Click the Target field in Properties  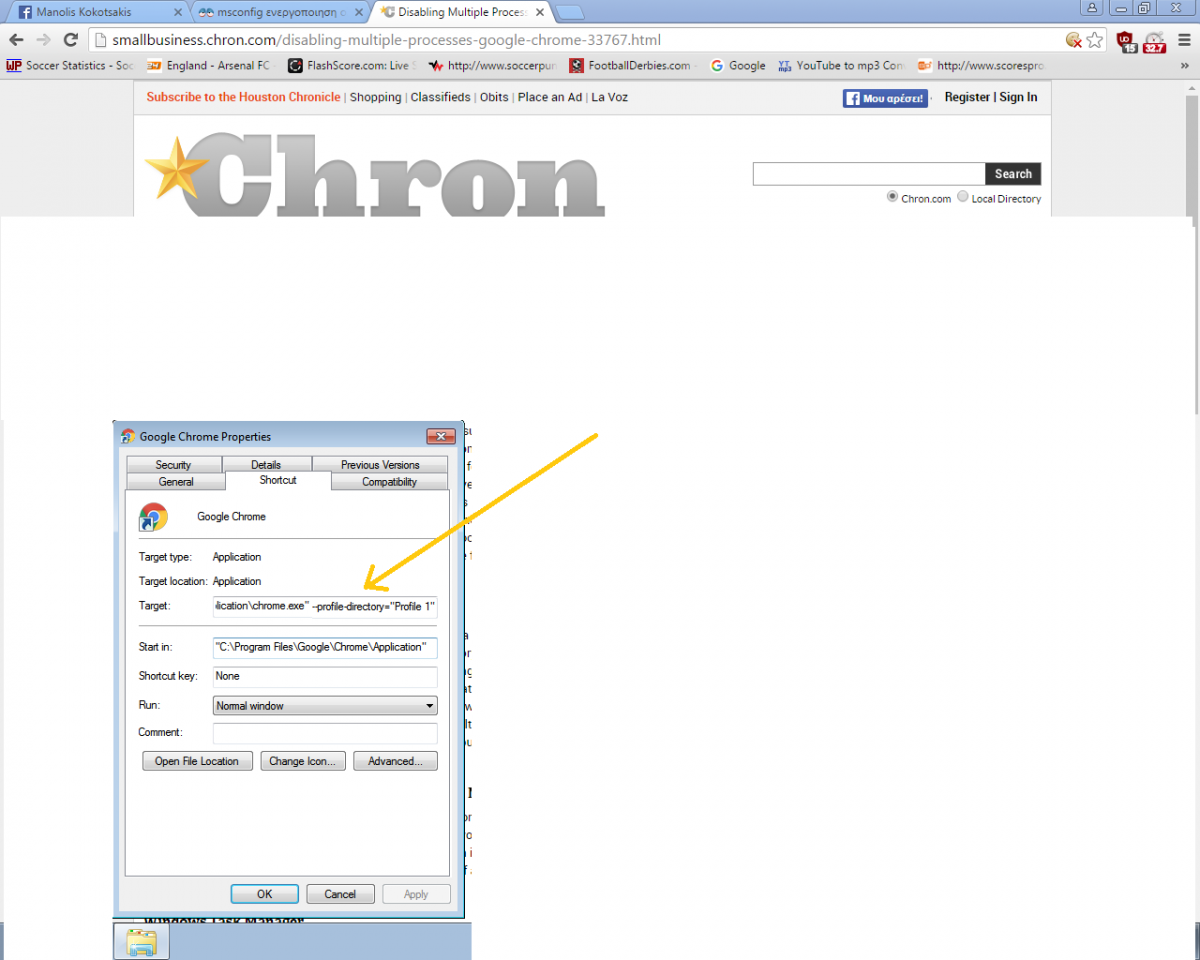tap(325, 606)
